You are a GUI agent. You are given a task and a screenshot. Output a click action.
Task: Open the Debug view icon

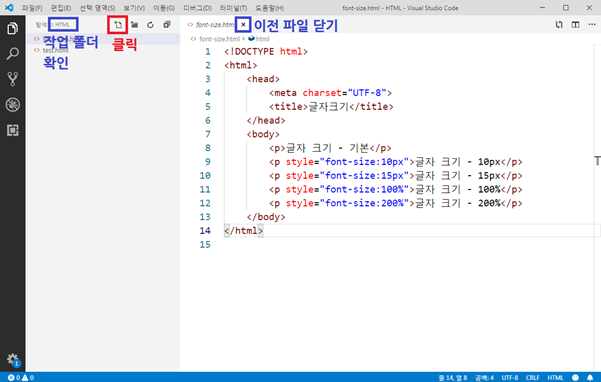coord(12,105)
